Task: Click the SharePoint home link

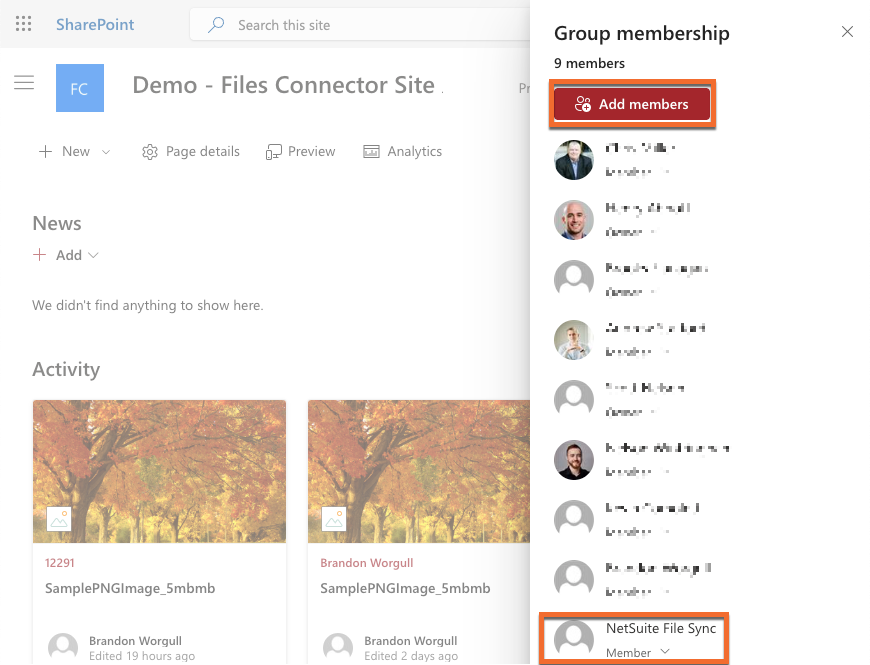Action: pos(95,25)
